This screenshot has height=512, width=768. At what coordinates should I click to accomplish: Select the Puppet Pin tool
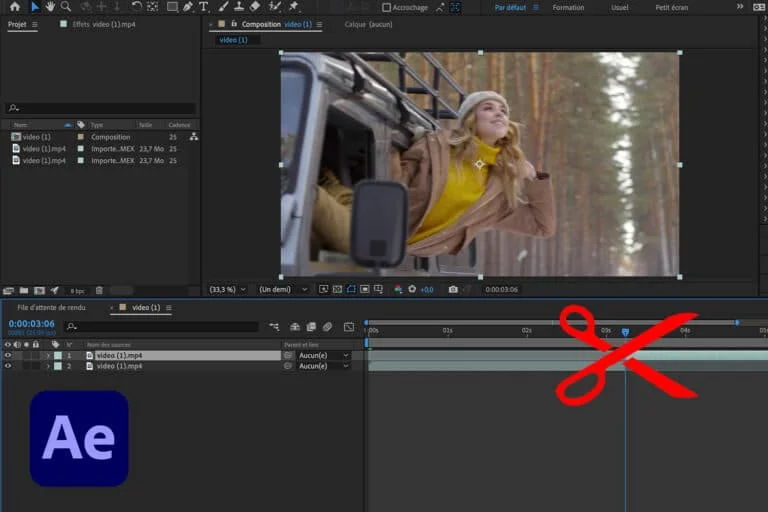293,7
